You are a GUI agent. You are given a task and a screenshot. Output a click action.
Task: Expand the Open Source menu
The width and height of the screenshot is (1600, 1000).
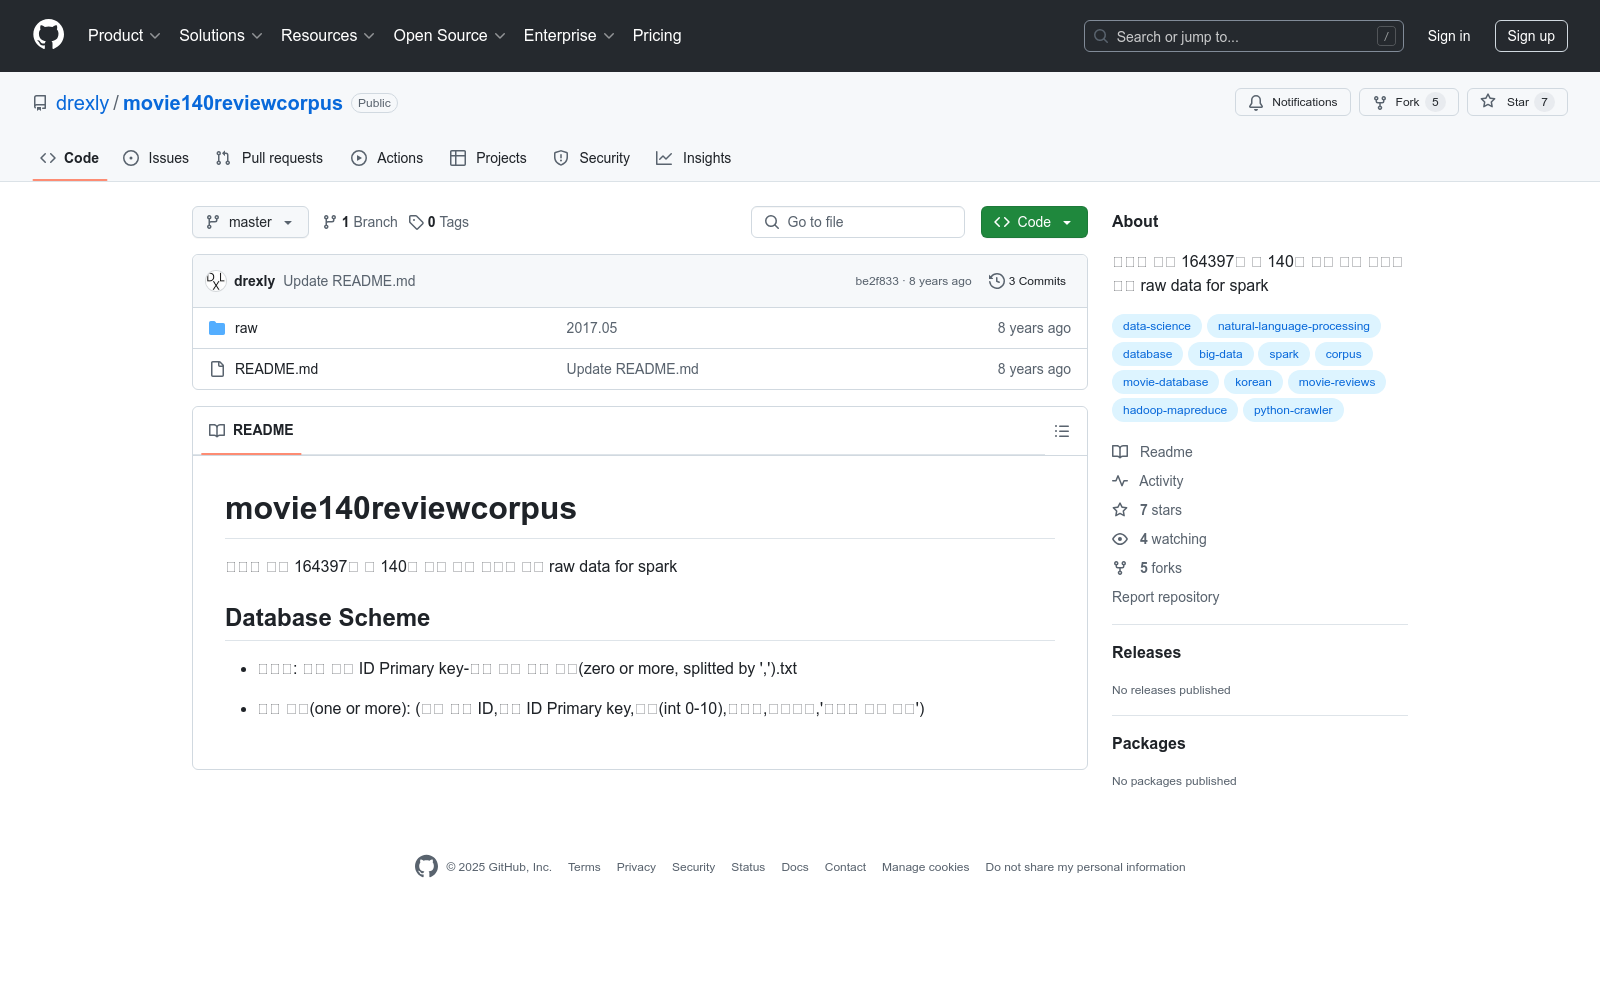point(450,36)
